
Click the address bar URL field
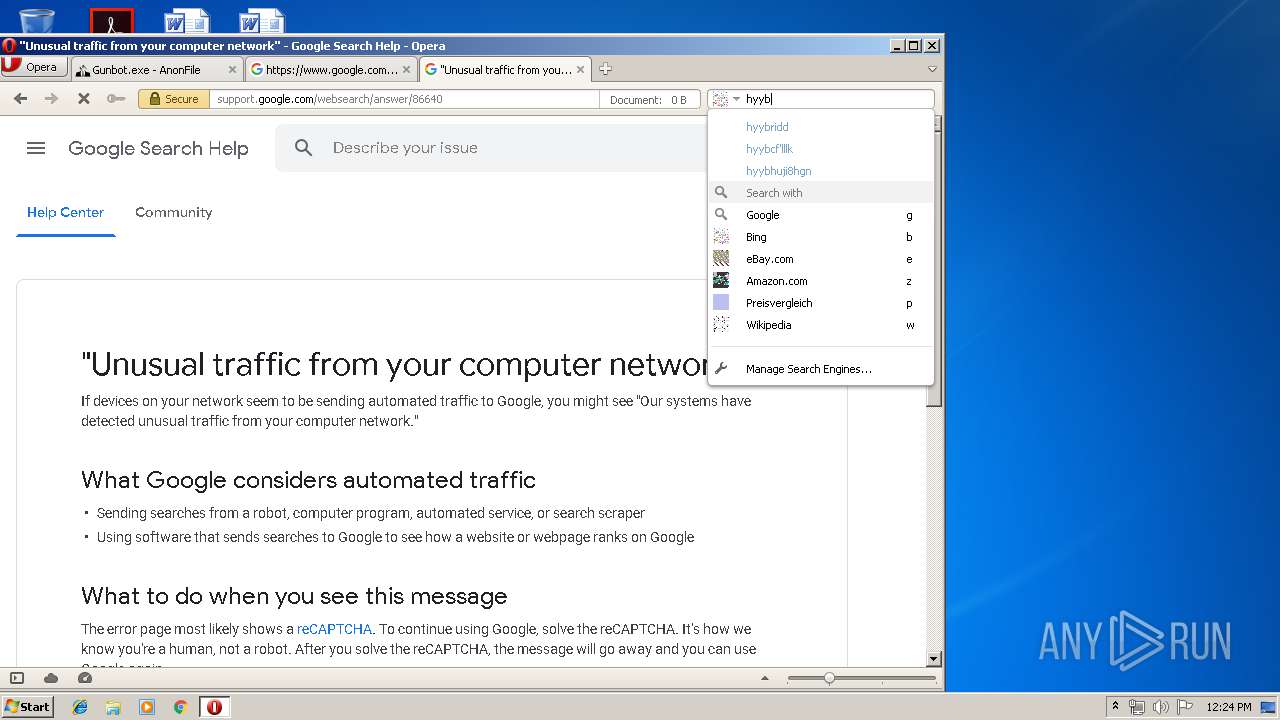(404, 99)
